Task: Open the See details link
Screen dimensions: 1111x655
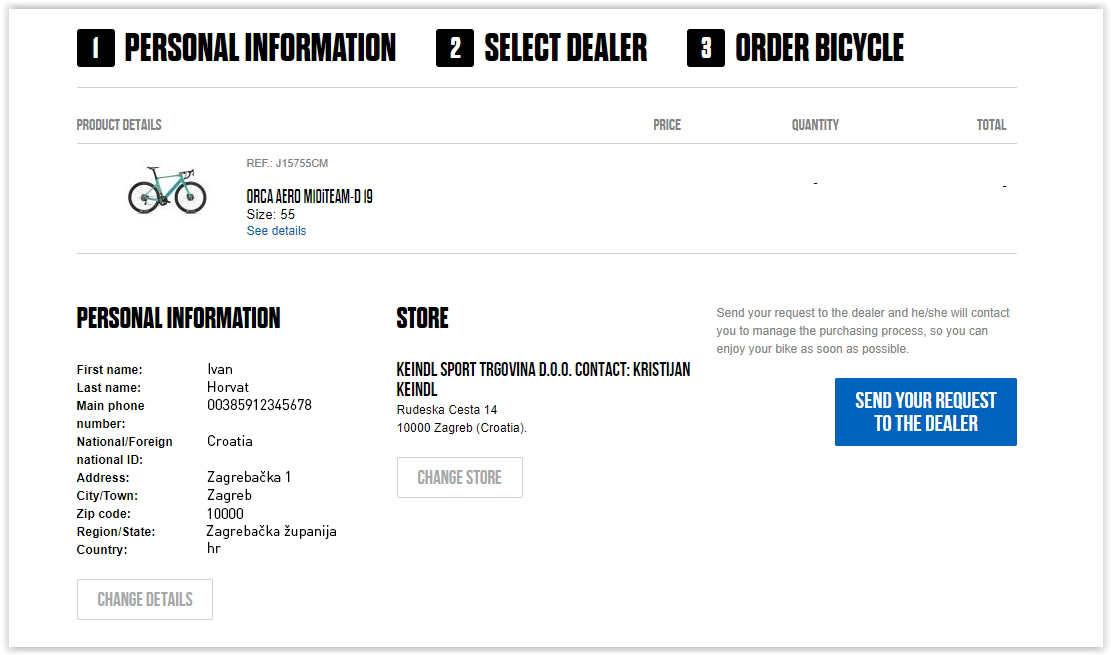Action: (276, 231)
